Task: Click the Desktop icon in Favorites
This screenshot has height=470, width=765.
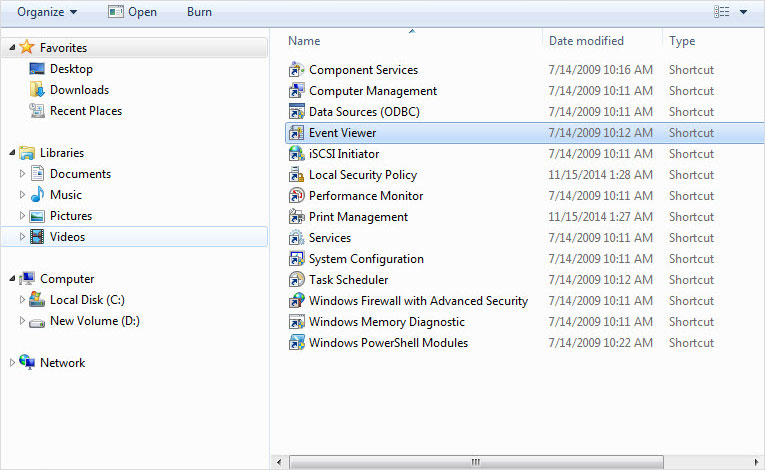Action: coord(37,69)
